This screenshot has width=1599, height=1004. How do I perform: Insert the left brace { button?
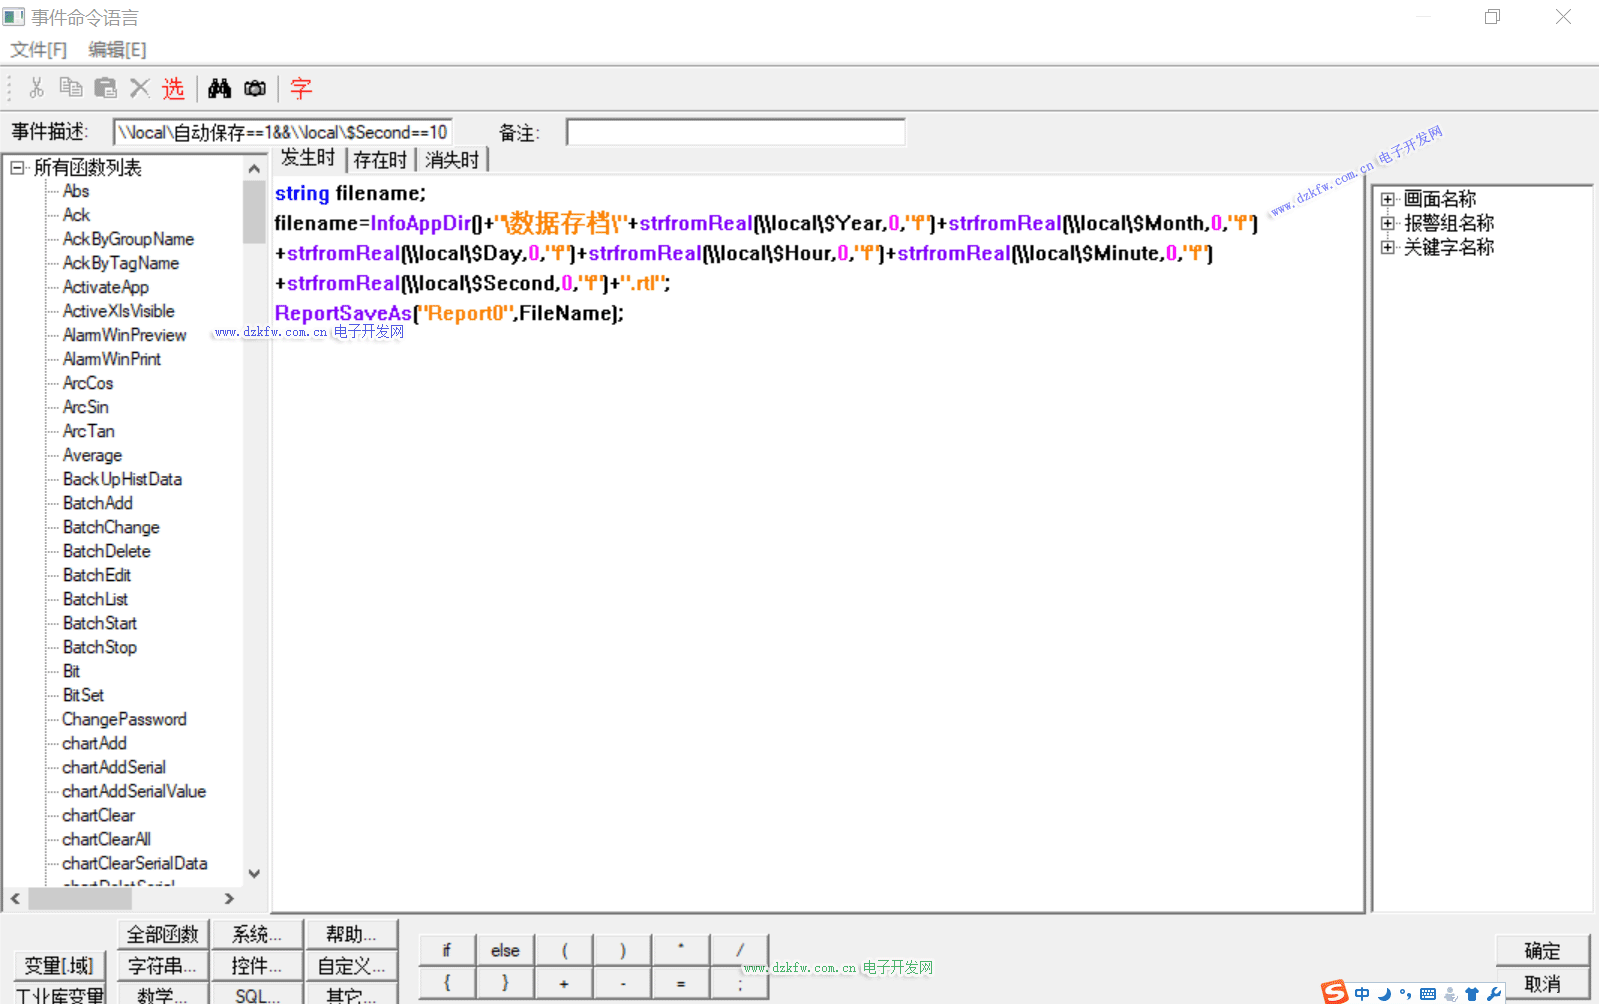(x=447, y=983)
